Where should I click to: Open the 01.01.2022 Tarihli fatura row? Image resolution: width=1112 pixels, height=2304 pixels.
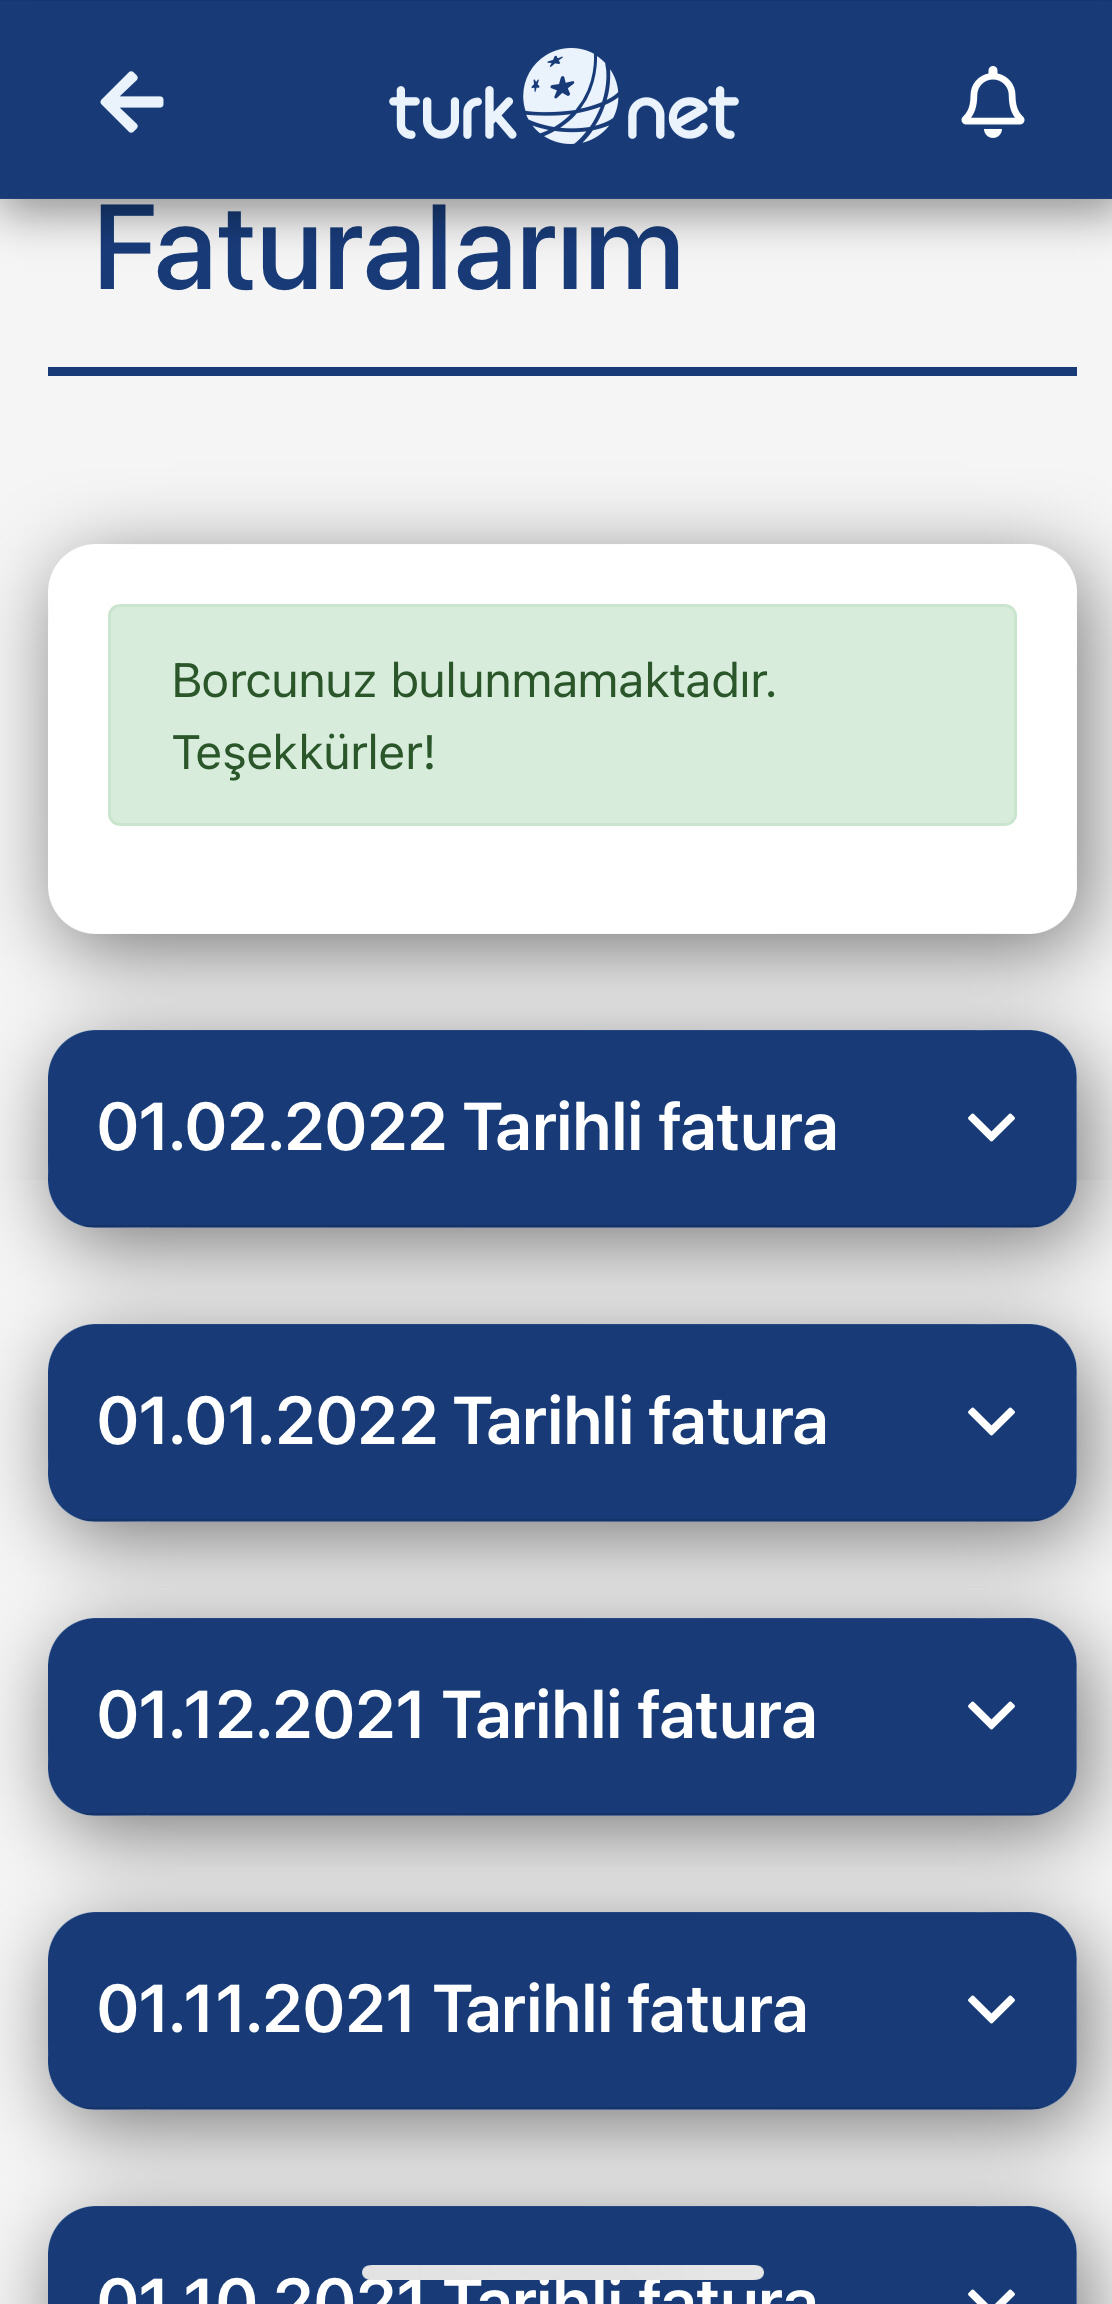coord(562,1422)
